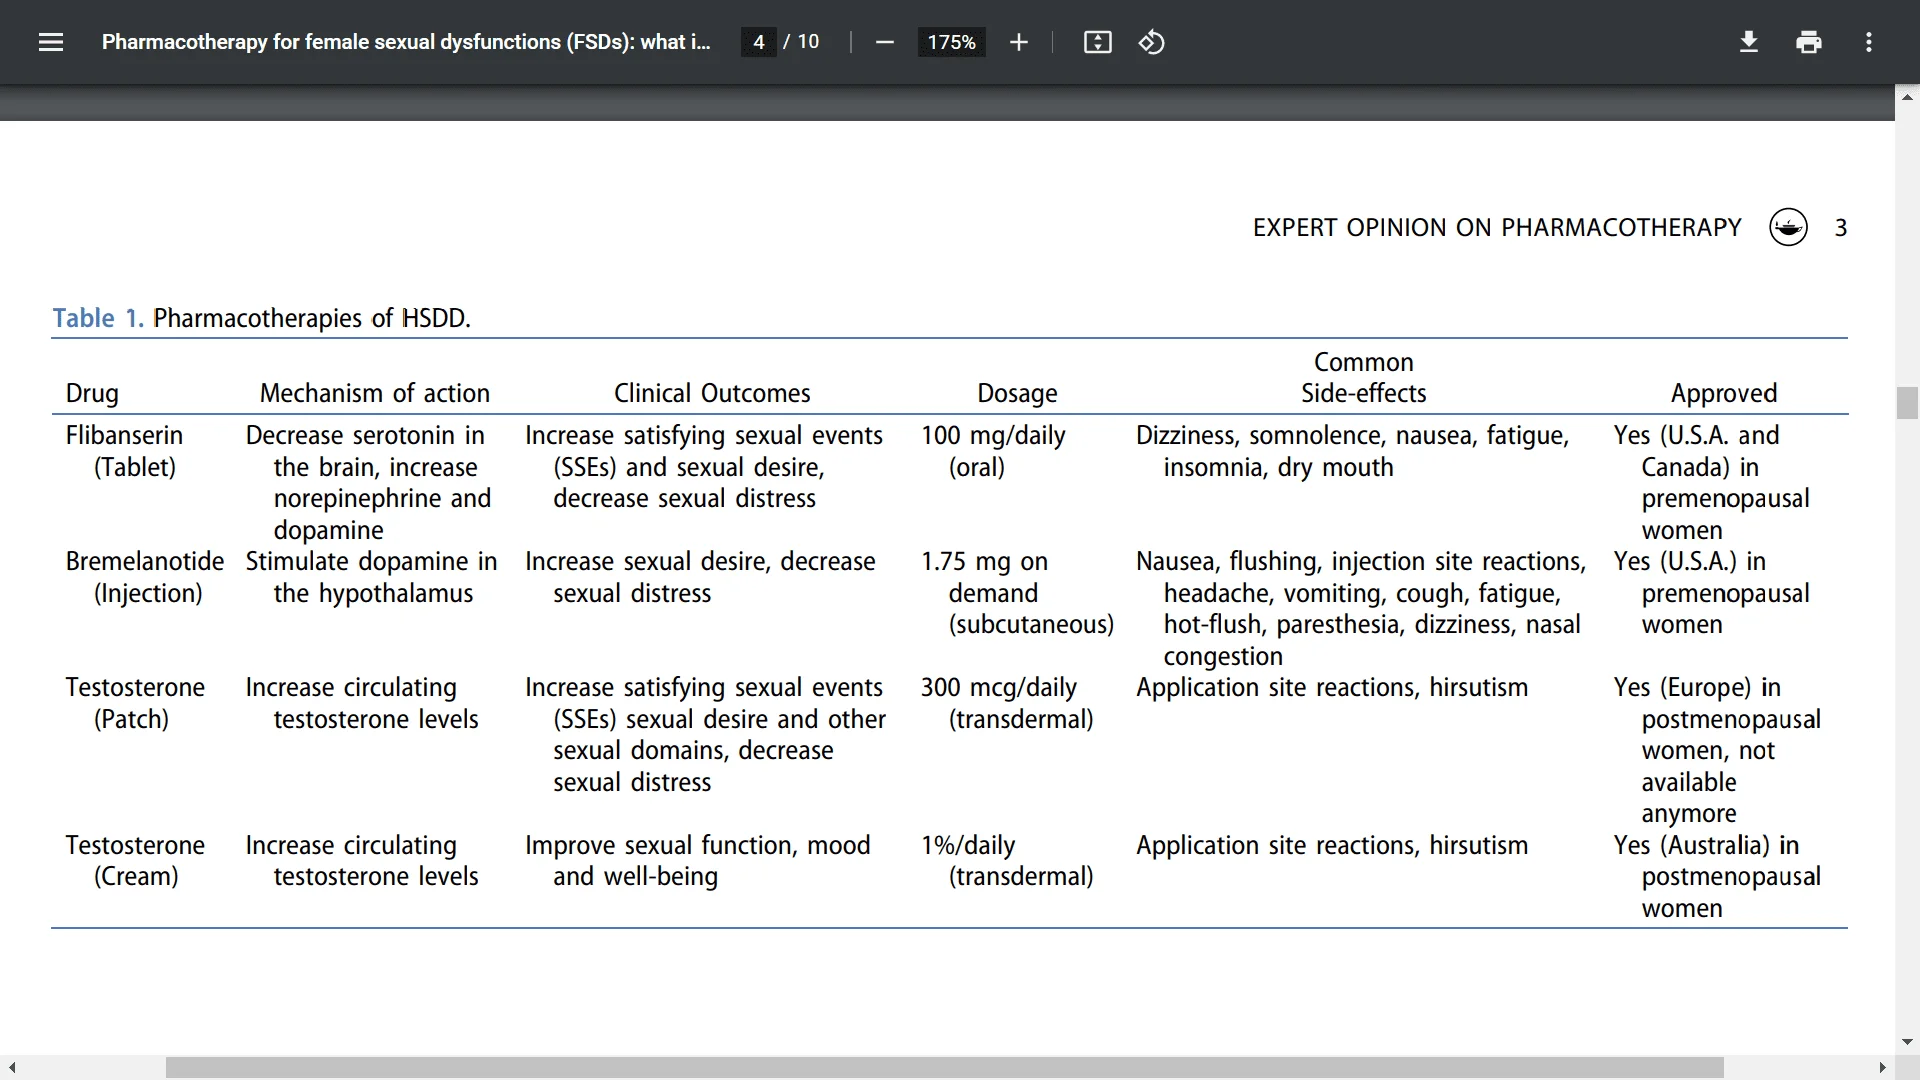Click 'Yes (Europe) in postmenopausal' cell
This screenshot has width=1920, height=1080.
coord(1717,750)
